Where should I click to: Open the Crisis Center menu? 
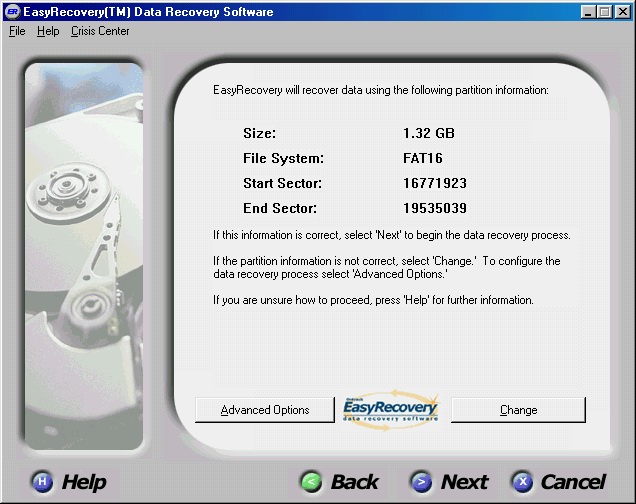pyautogui.click(x=100, y=31)
